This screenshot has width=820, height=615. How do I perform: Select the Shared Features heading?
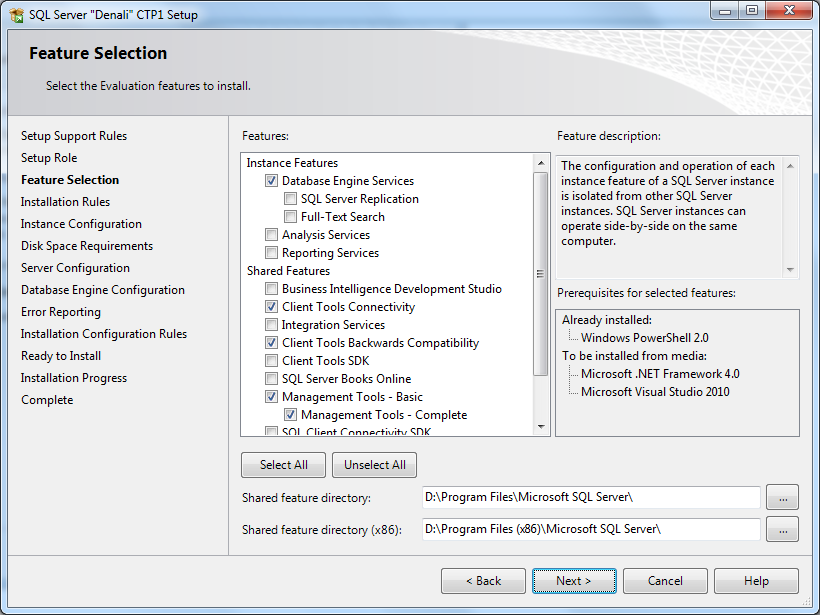point(288,271)
